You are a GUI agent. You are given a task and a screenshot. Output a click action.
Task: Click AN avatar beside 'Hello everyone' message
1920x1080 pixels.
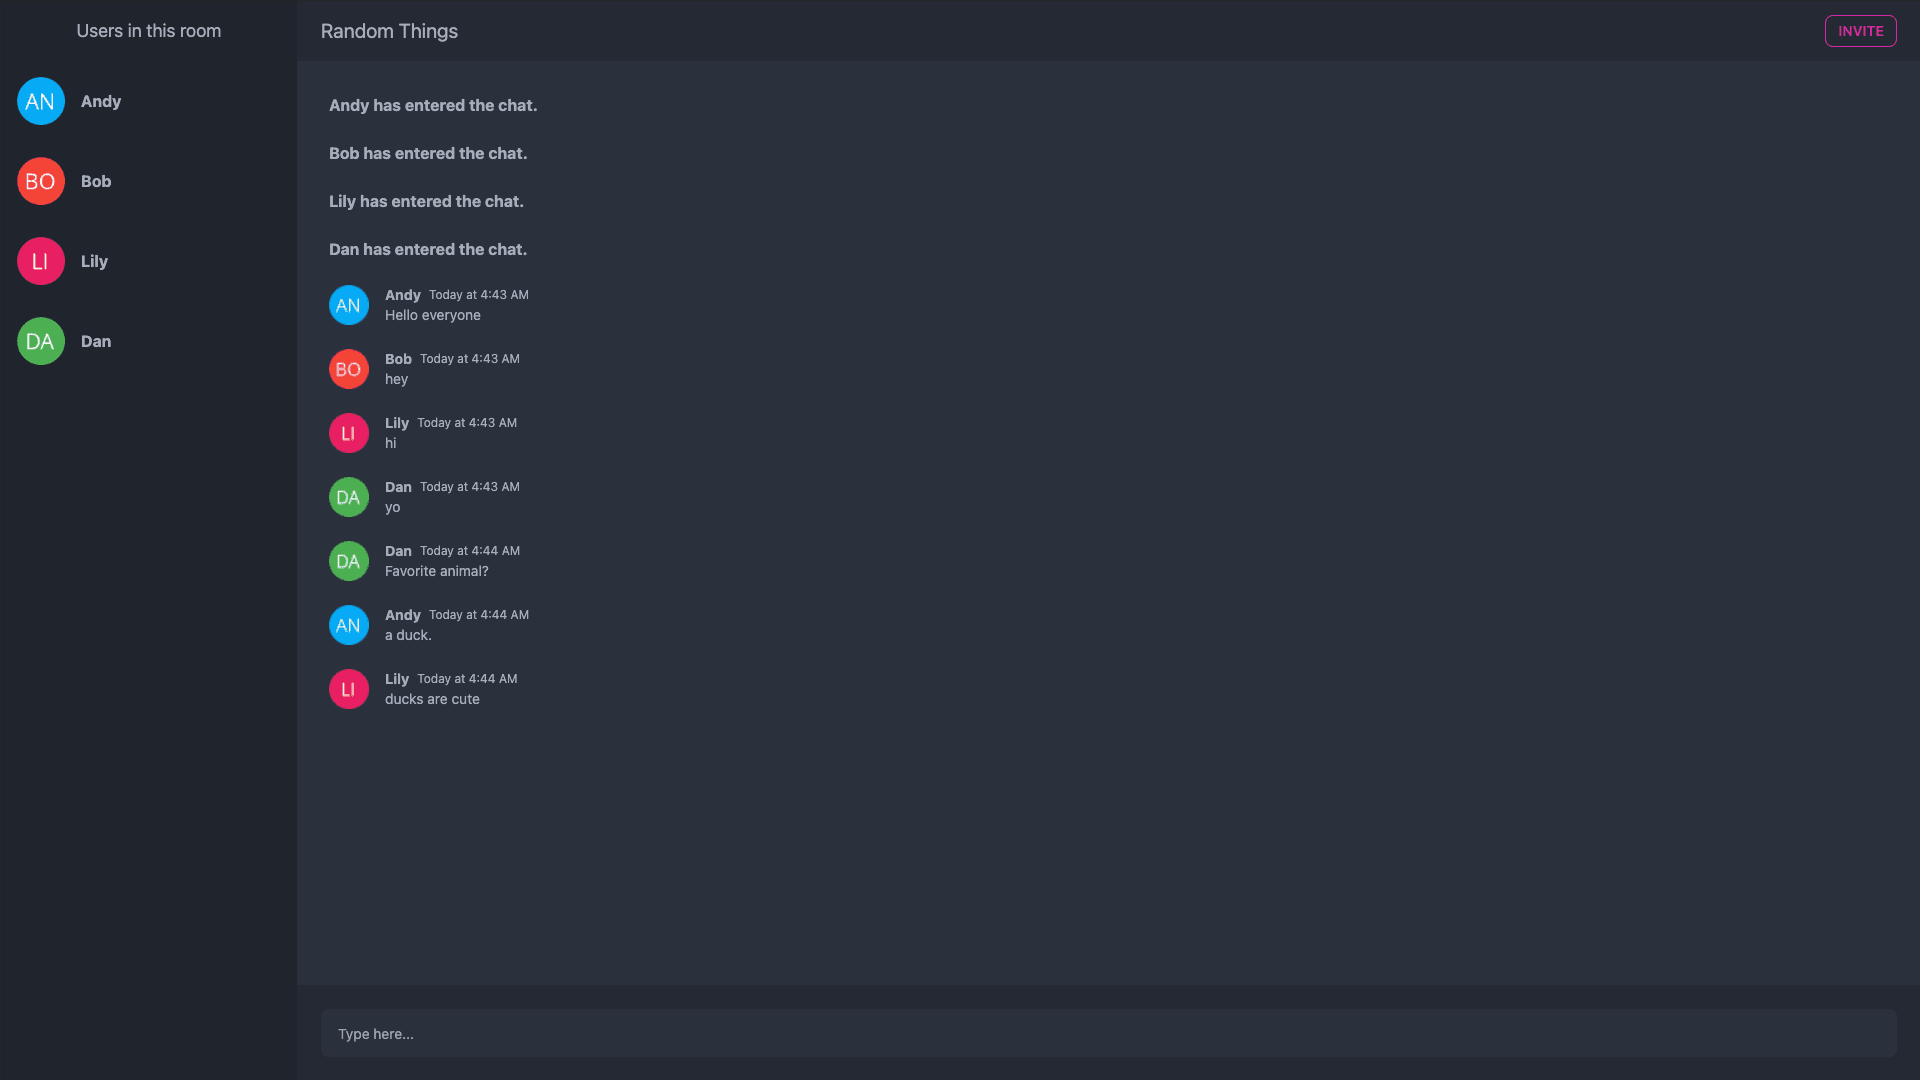[349, 305]
